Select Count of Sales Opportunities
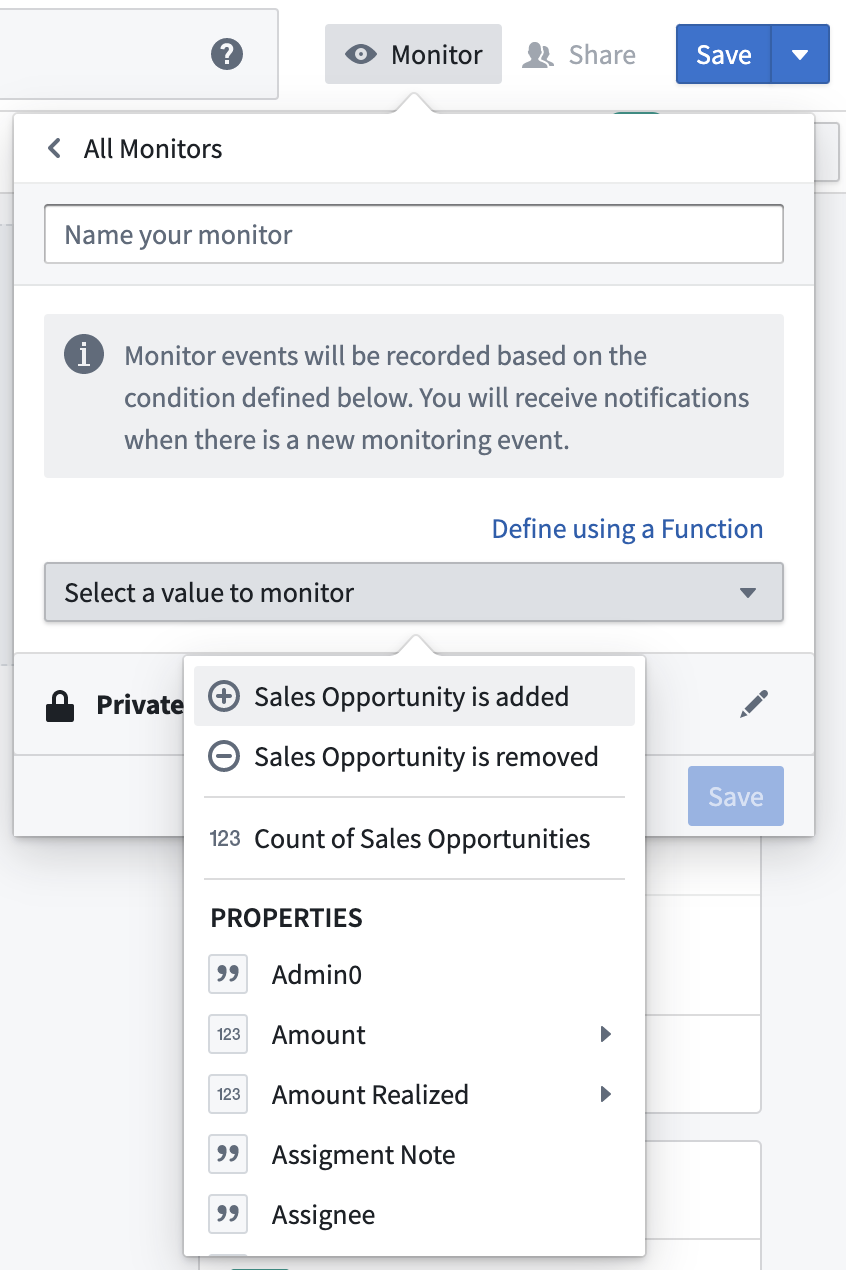This screenshot has width=846, height=1270. pyautogui.click(x=414, y=838)
